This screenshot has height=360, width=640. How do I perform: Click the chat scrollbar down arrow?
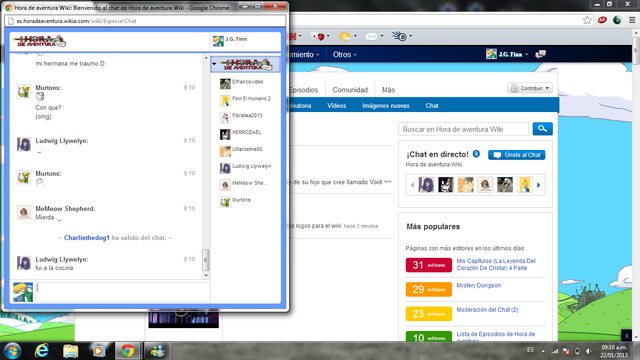point(206,276)
